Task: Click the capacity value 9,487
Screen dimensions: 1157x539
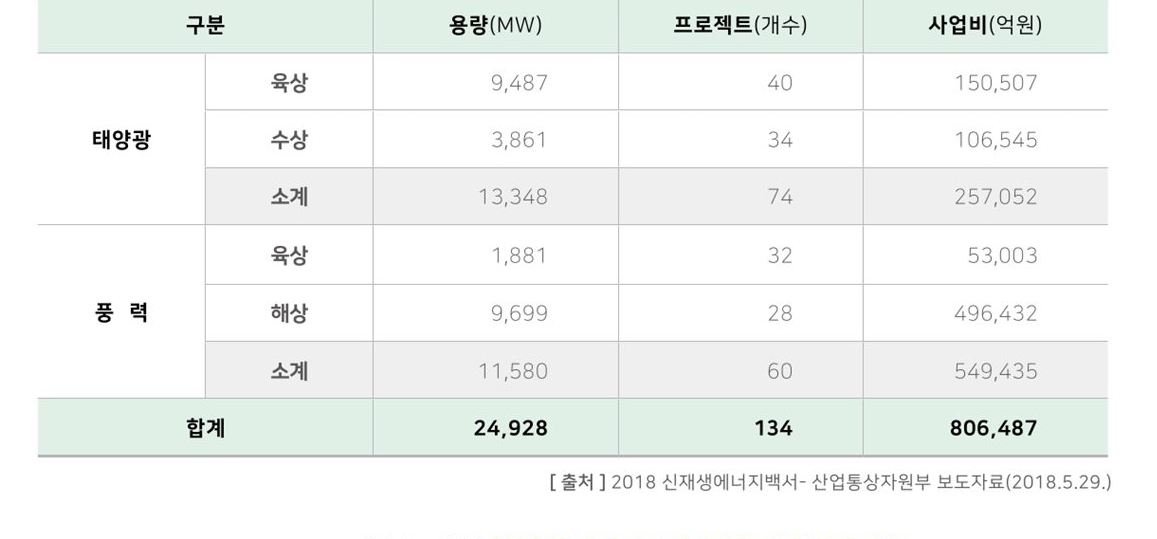Action: (519, 83)
